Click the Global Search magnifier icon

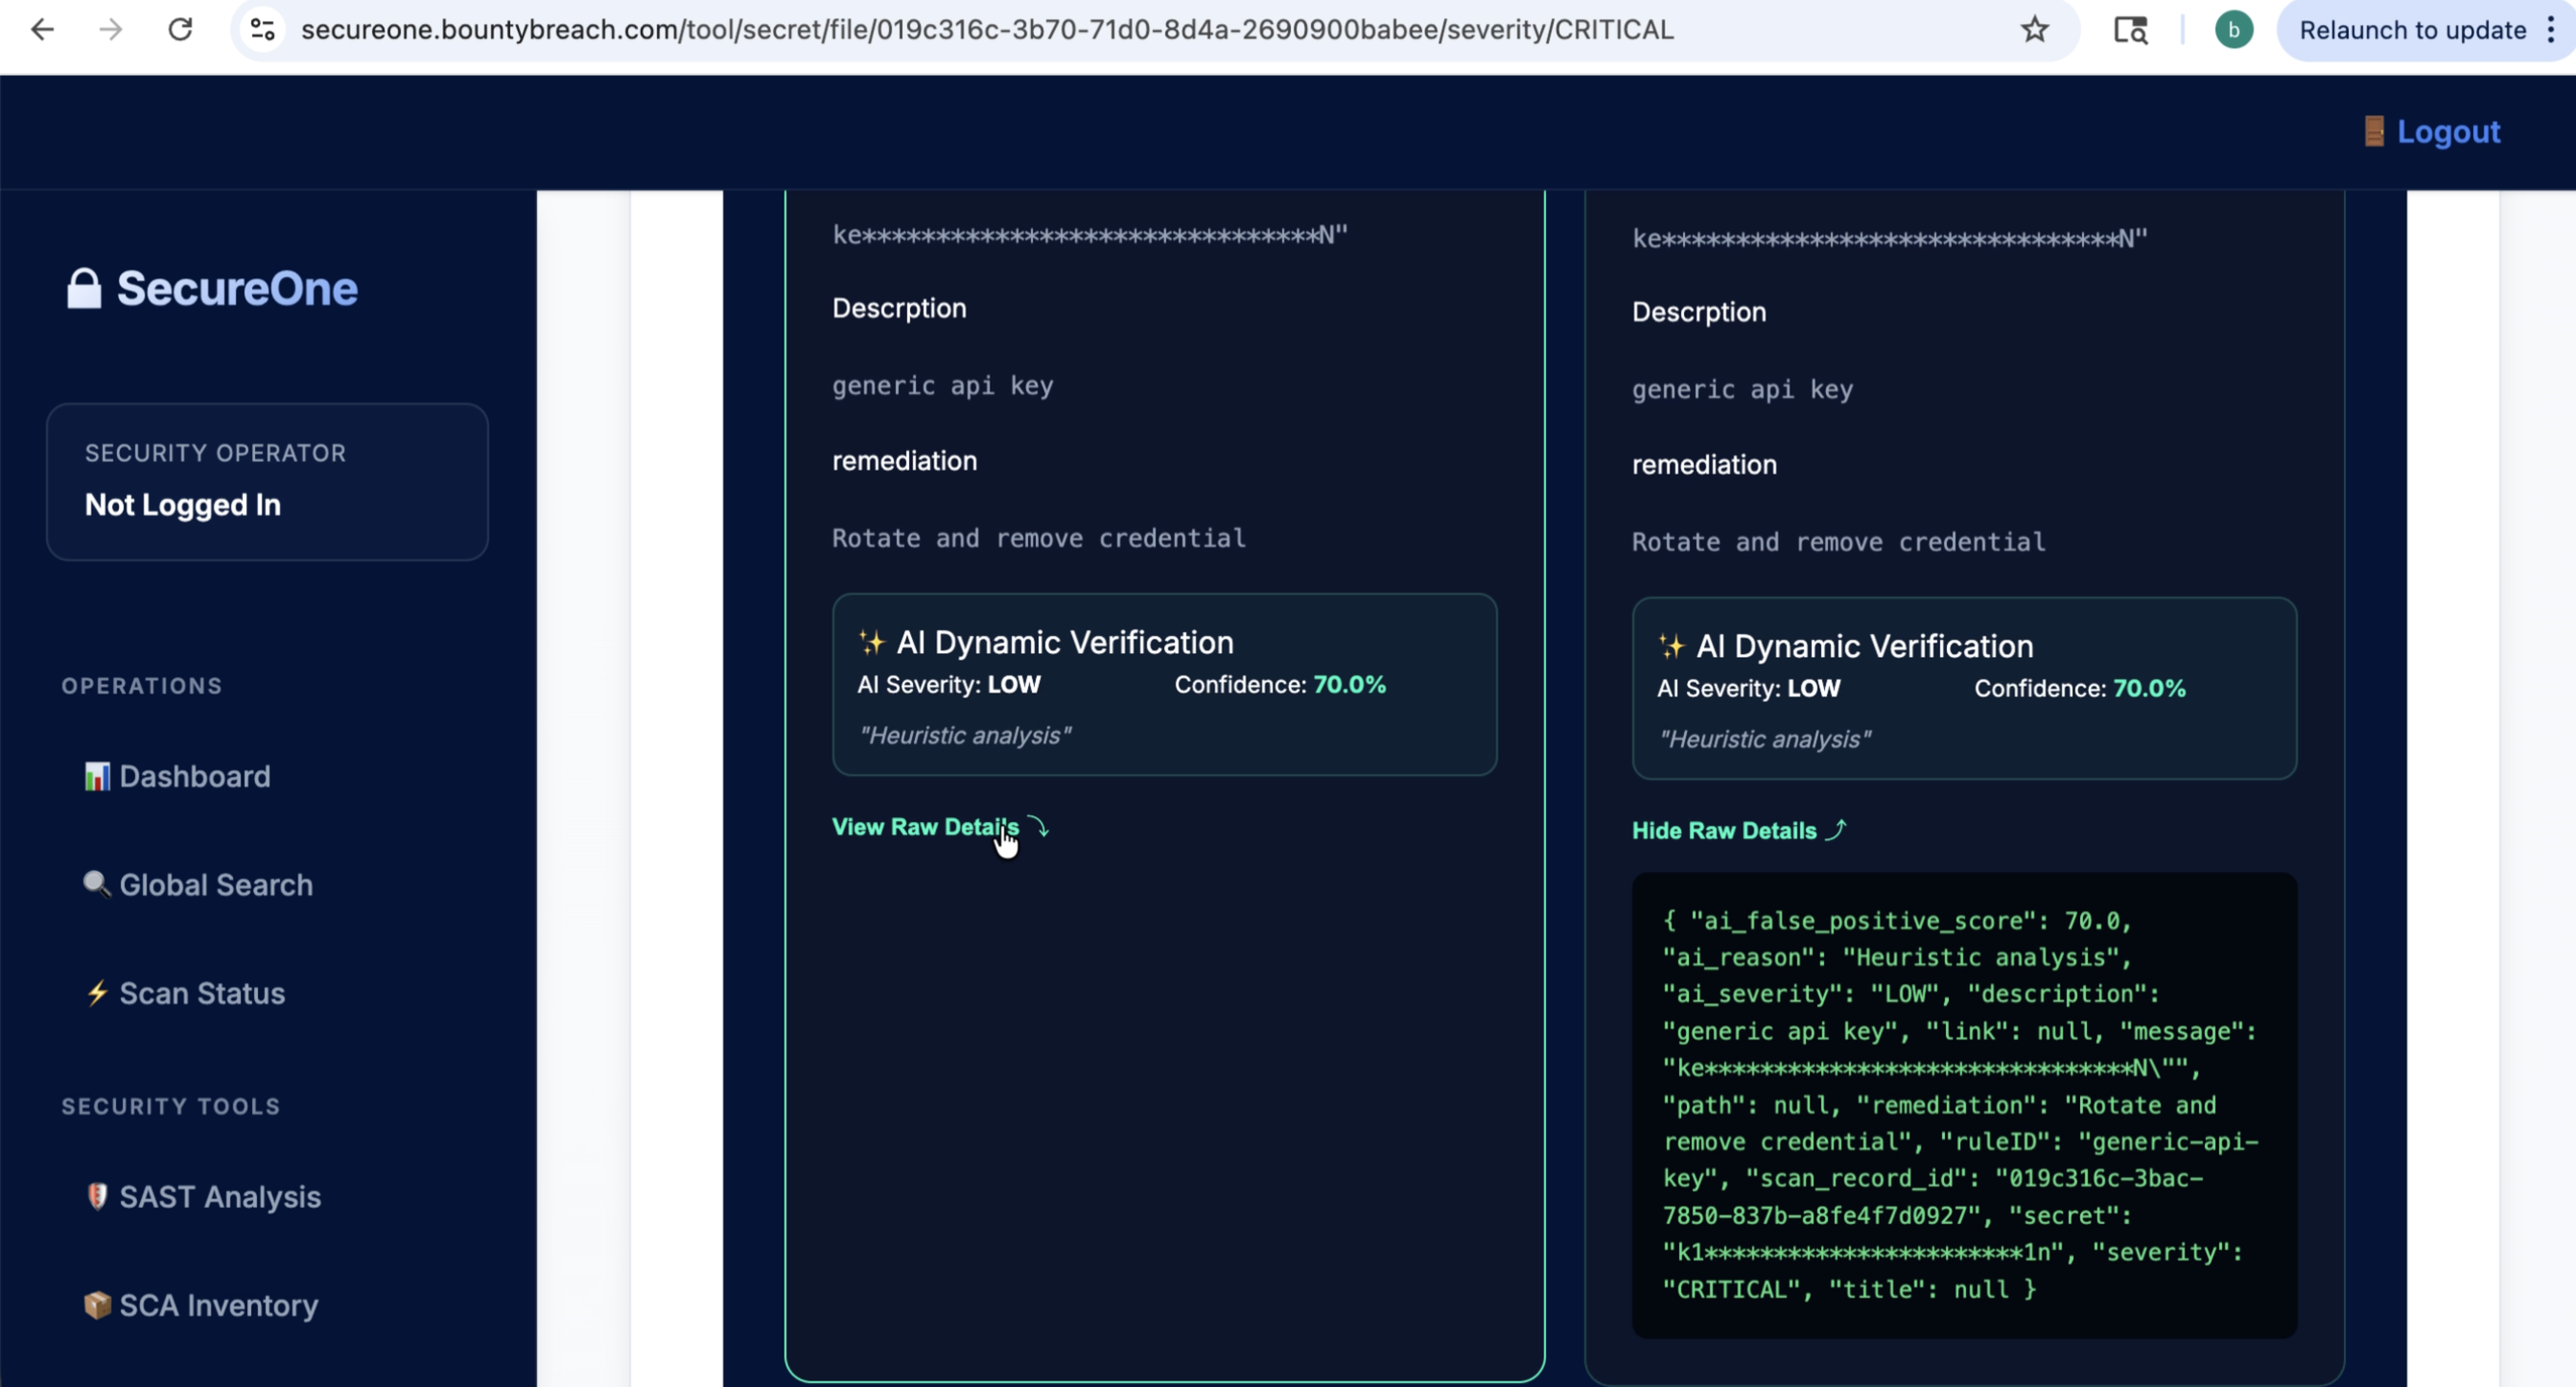[x=97, y=884]
